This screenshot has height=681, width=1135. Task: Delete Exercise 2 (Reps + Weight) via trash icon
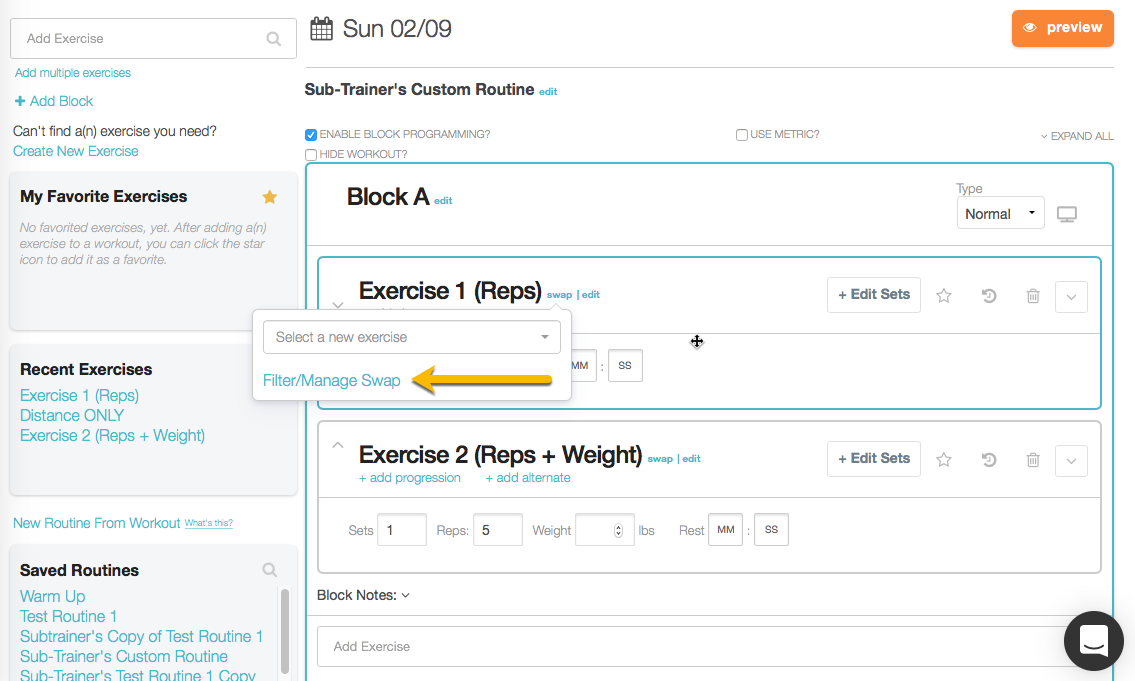click(1033, 460)
